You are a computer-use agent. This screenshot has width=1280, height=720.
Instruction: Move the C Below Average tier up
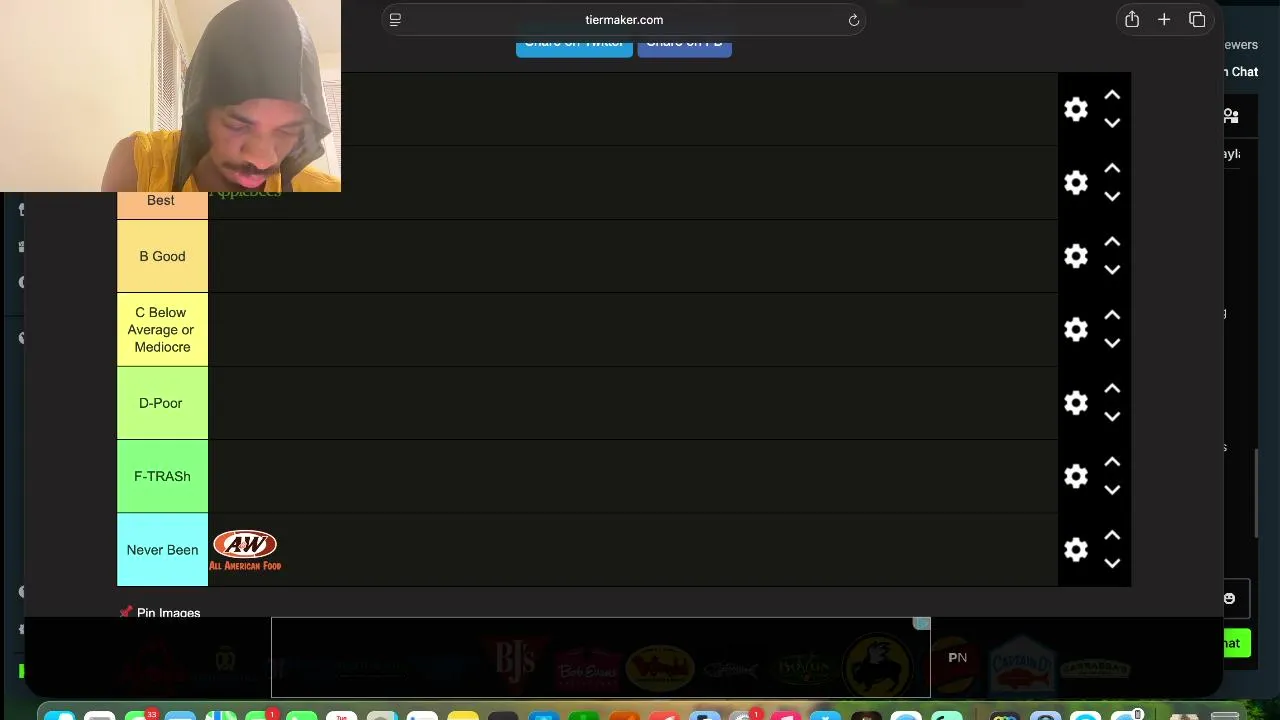[x=1112, y=315]
